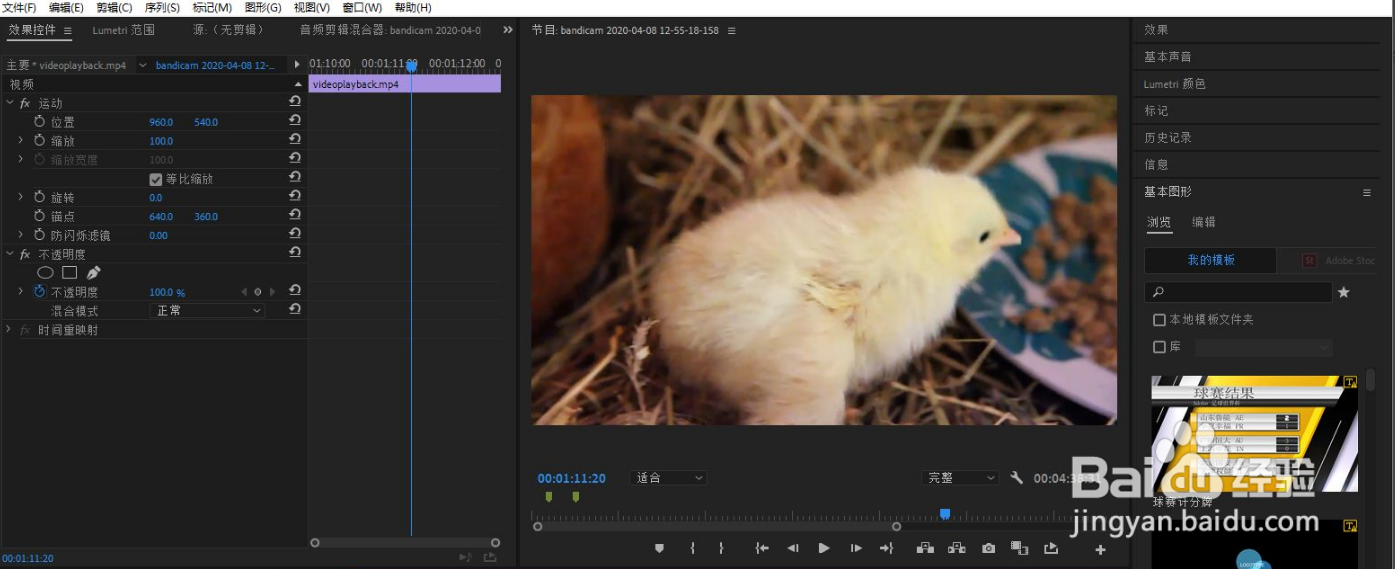Expand the 旋转 property
Viewport: 1395px width, 569px height.
20,197
